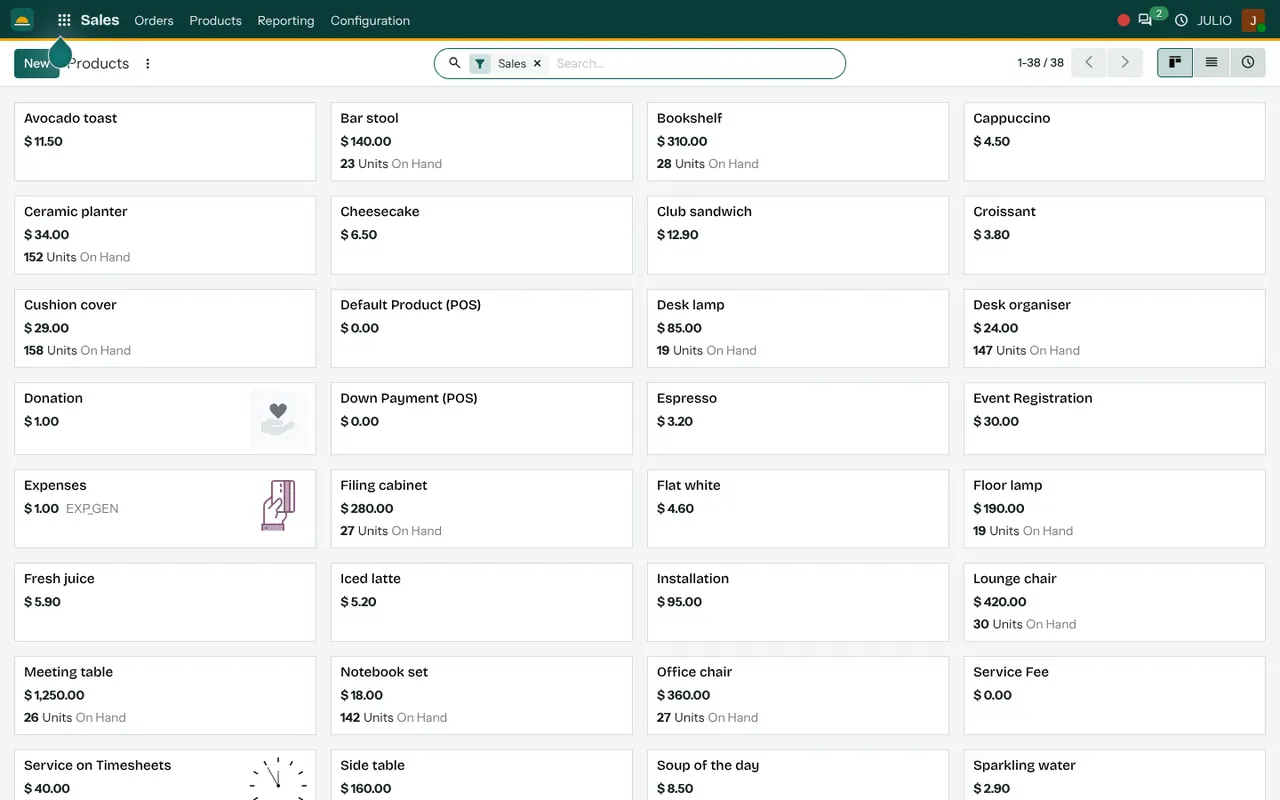Select the Notebook set product
This screenshot has height=800, width=1280.
482,695
